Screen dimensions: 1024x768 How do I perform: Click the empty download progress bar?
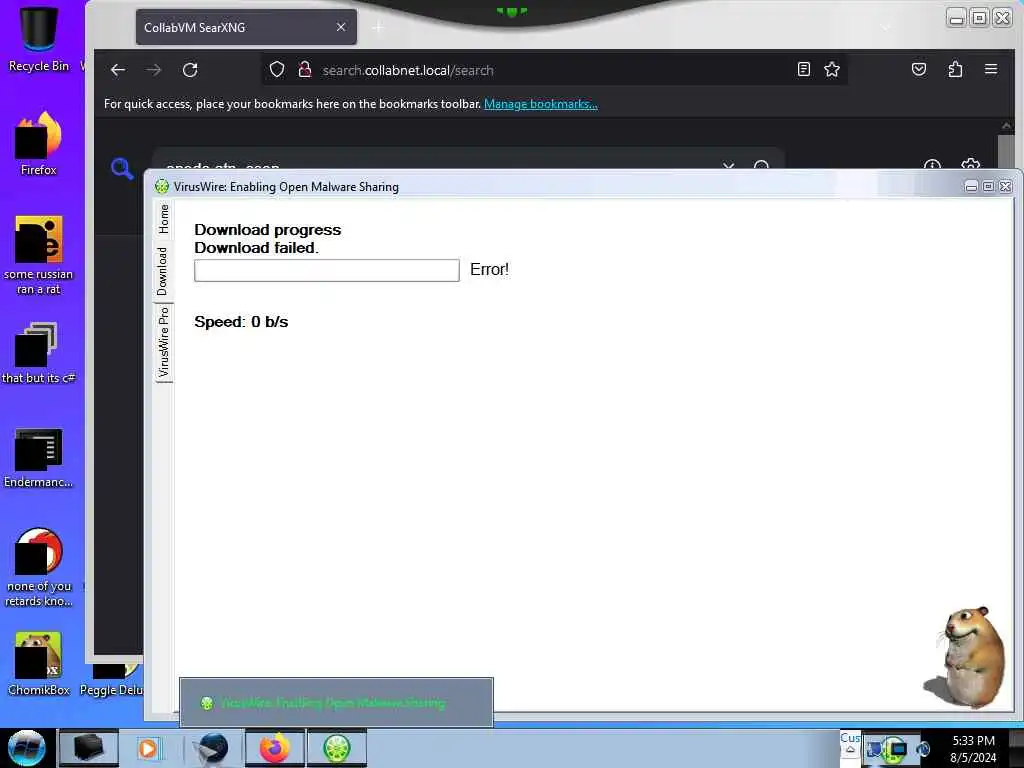(x=327, y=270)
